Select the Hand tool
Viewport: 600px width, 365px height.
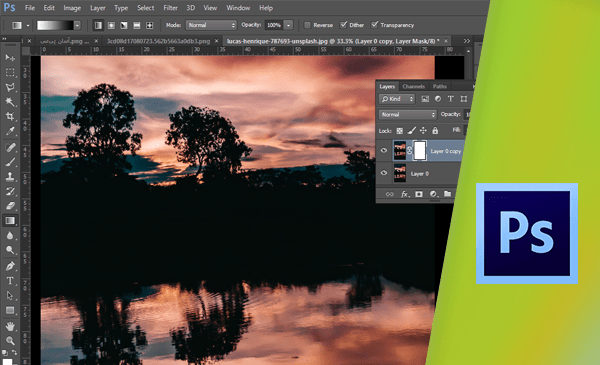(x=10, y=326)
